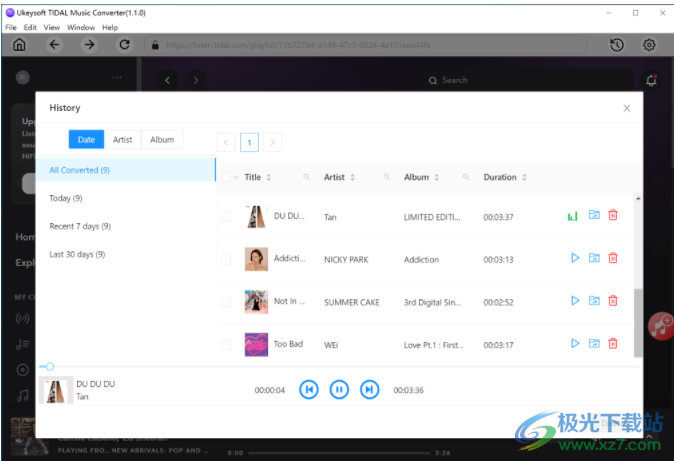Check the DU DU track checkbox
The width and height of the screenshot is (674, 461).
click(x=226, y=217)
